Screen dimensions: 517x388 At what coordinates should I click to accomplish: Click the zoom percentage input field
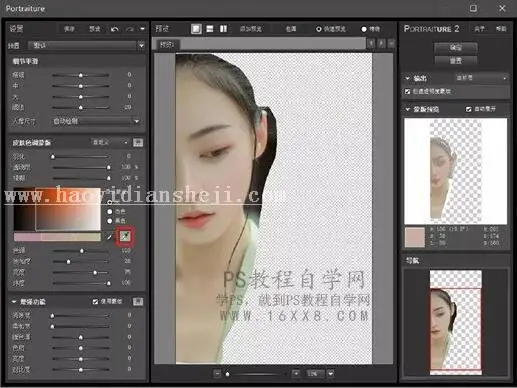[x=314, y=374]
